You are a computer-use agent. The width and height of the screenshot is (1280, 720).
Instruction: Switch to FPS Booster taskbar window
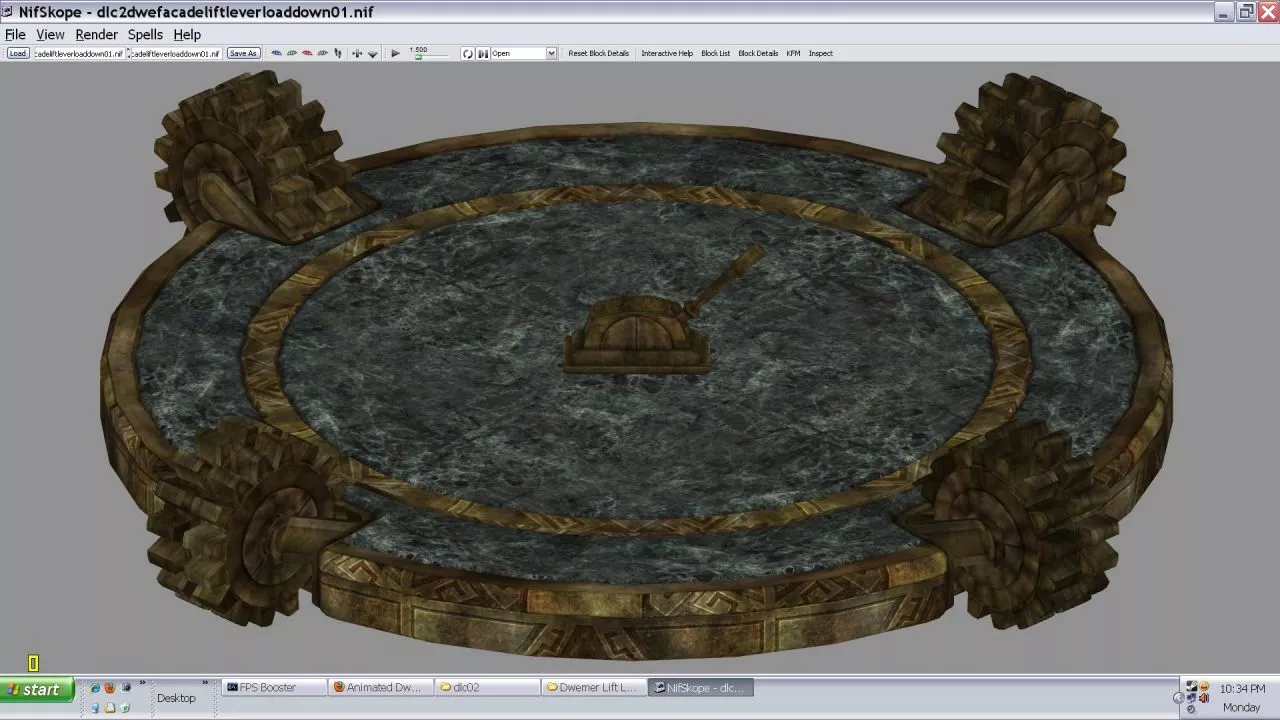pyautogui.click(x=274, y=687)
